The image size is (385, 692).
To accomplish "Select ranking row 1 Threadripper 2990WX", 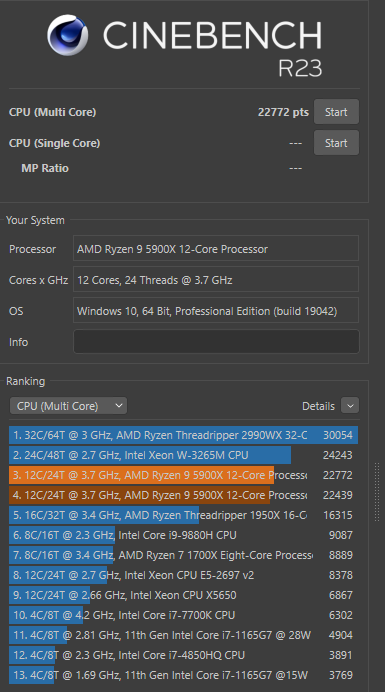I will point(183,435).
